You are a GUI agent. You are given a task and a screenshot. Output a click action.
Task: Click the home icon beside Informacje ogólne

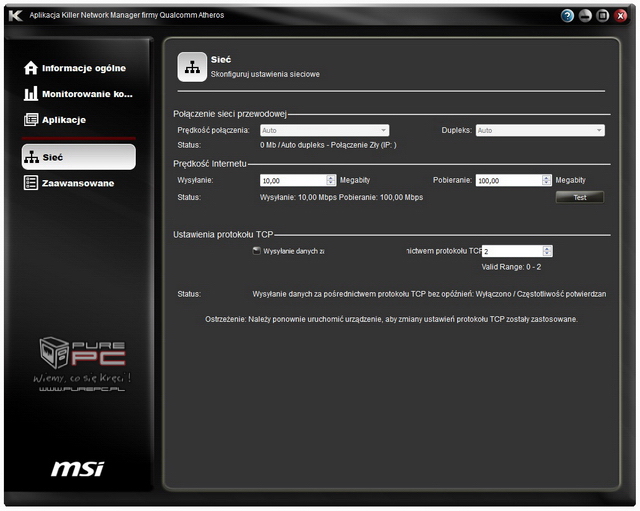pyautogui.click(x=31, y=68)
